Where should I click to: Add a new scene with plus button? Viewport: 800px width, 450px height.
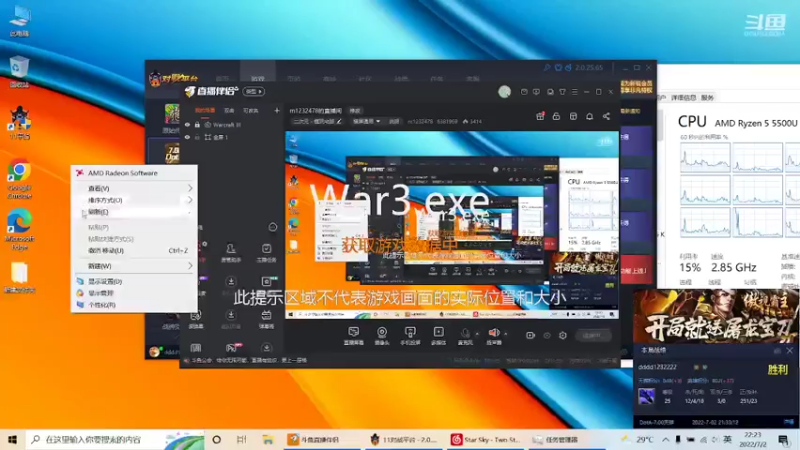coord(277,110)
